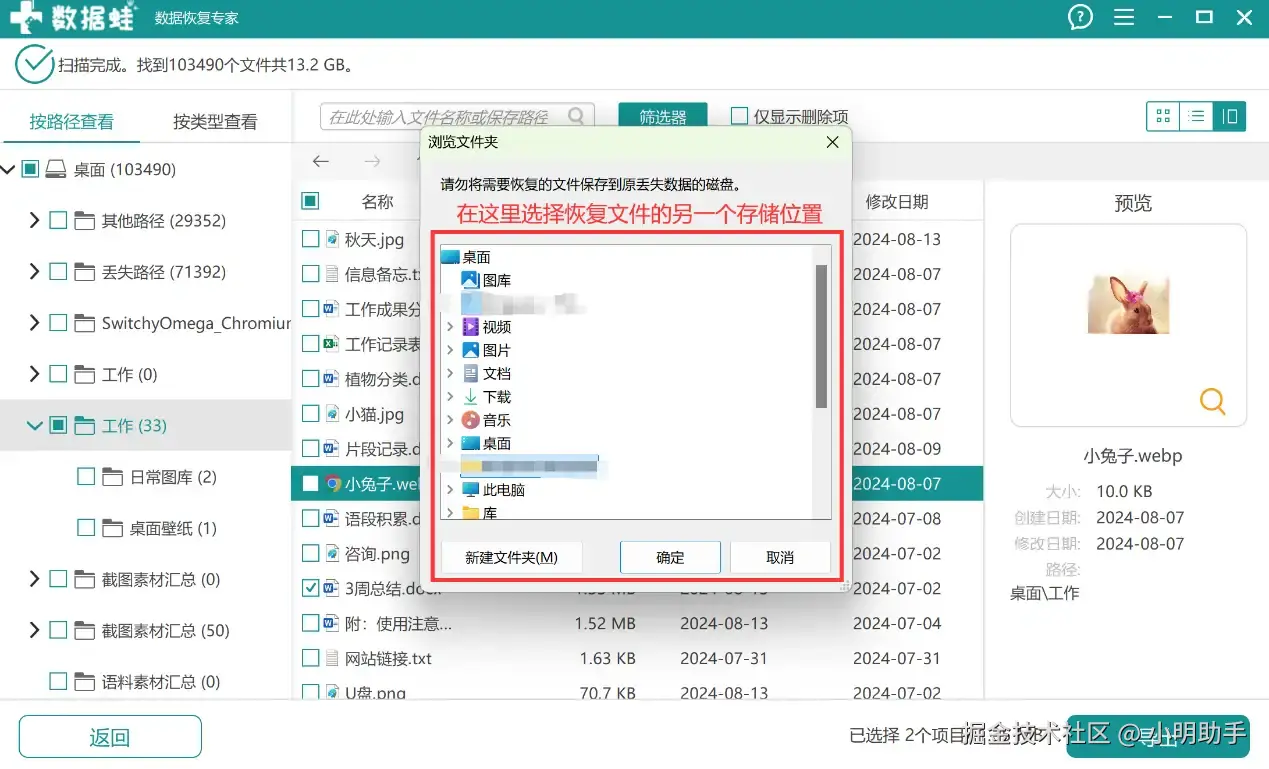Check the 秋天.jpg file checkbox

[310, 240]
